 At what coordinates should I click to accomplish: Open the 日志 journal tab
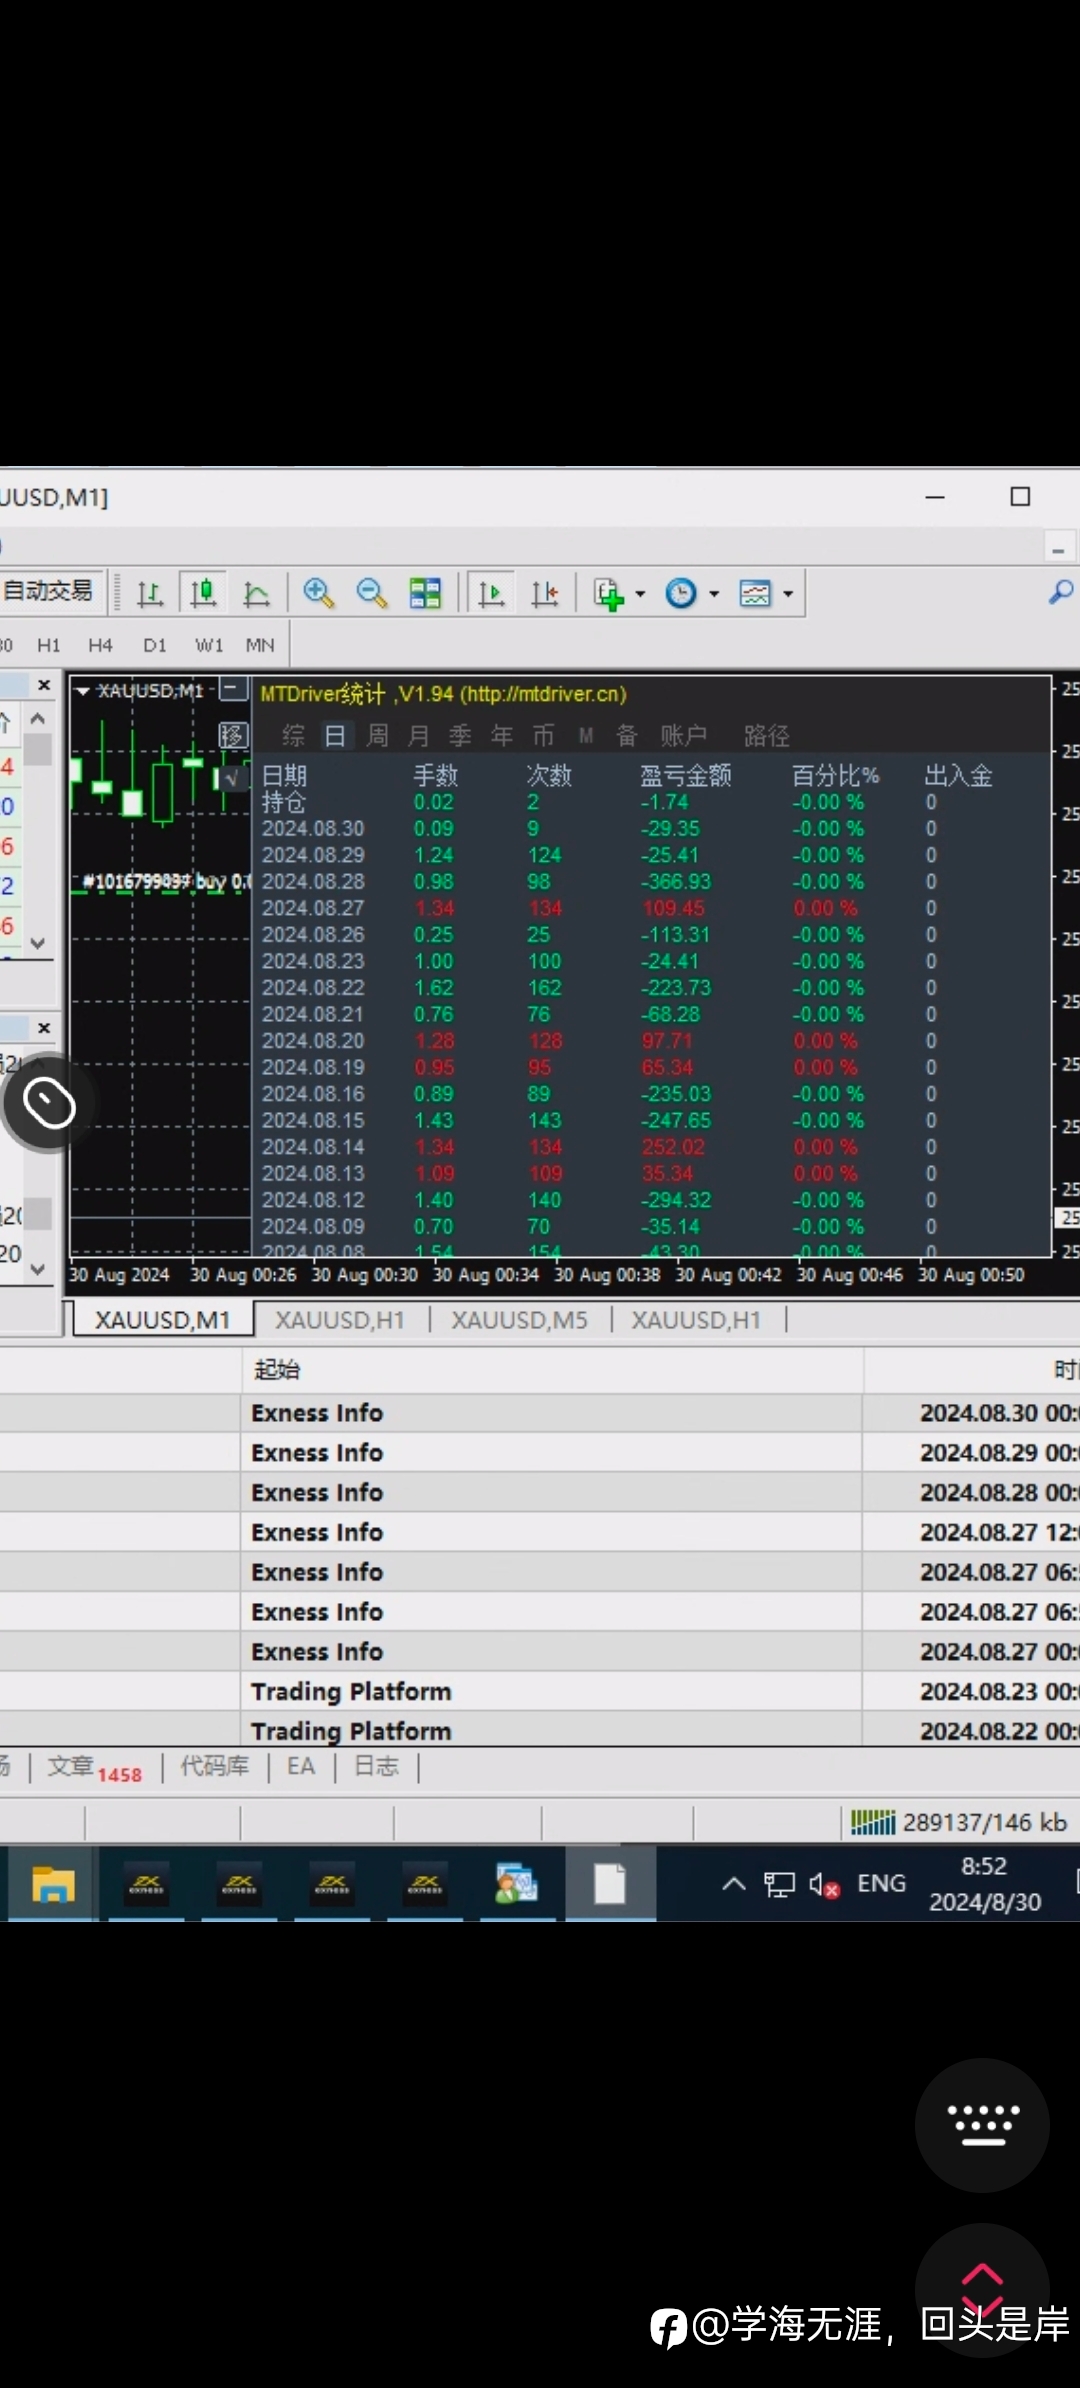pos(376,1767)
